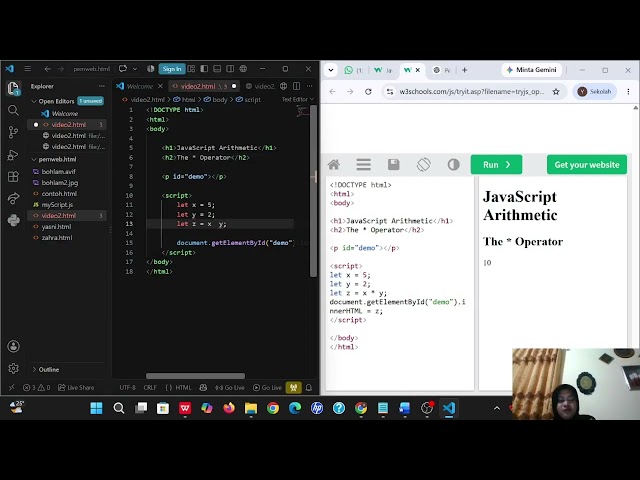Open Extensions view in VS Code
The image size is (640, 480).
(13, 177)
